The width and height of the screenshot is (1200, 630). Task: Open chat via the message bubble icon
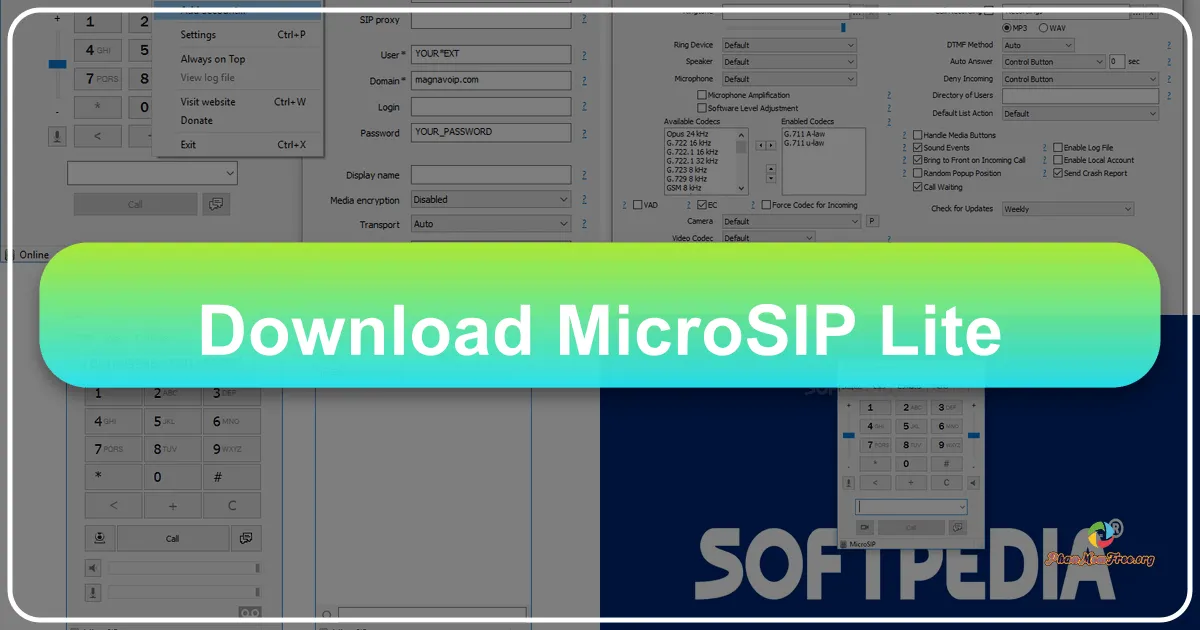[246, 538]
